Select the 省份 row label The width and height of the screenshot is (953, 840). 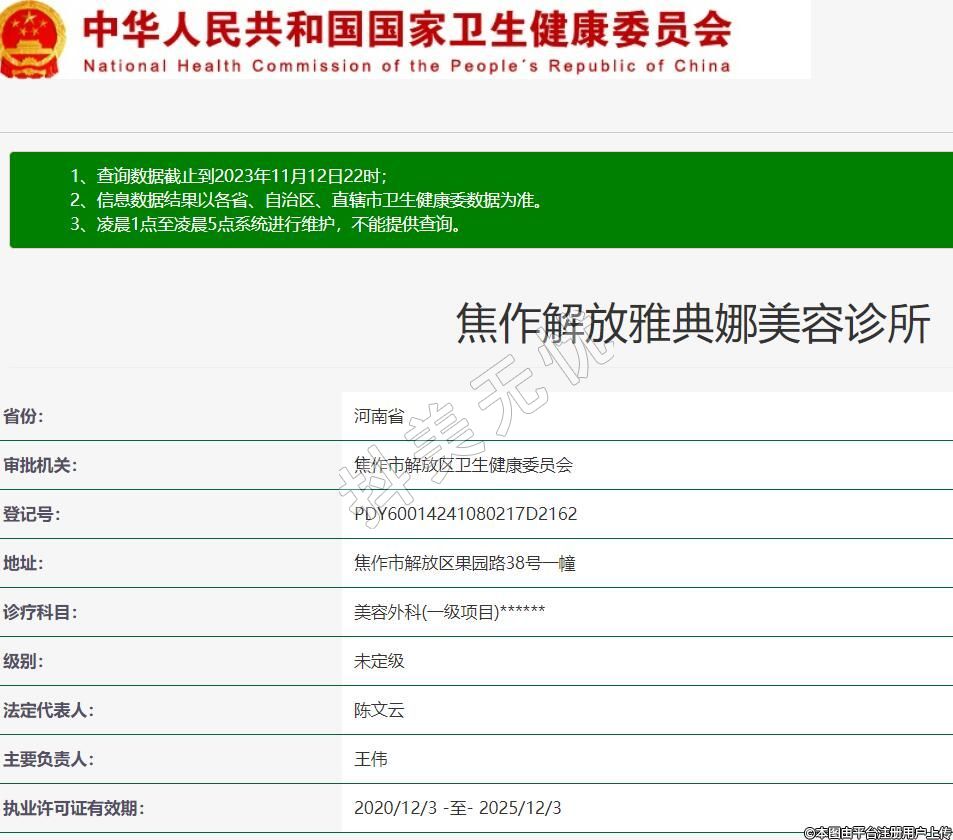(24, 416)
